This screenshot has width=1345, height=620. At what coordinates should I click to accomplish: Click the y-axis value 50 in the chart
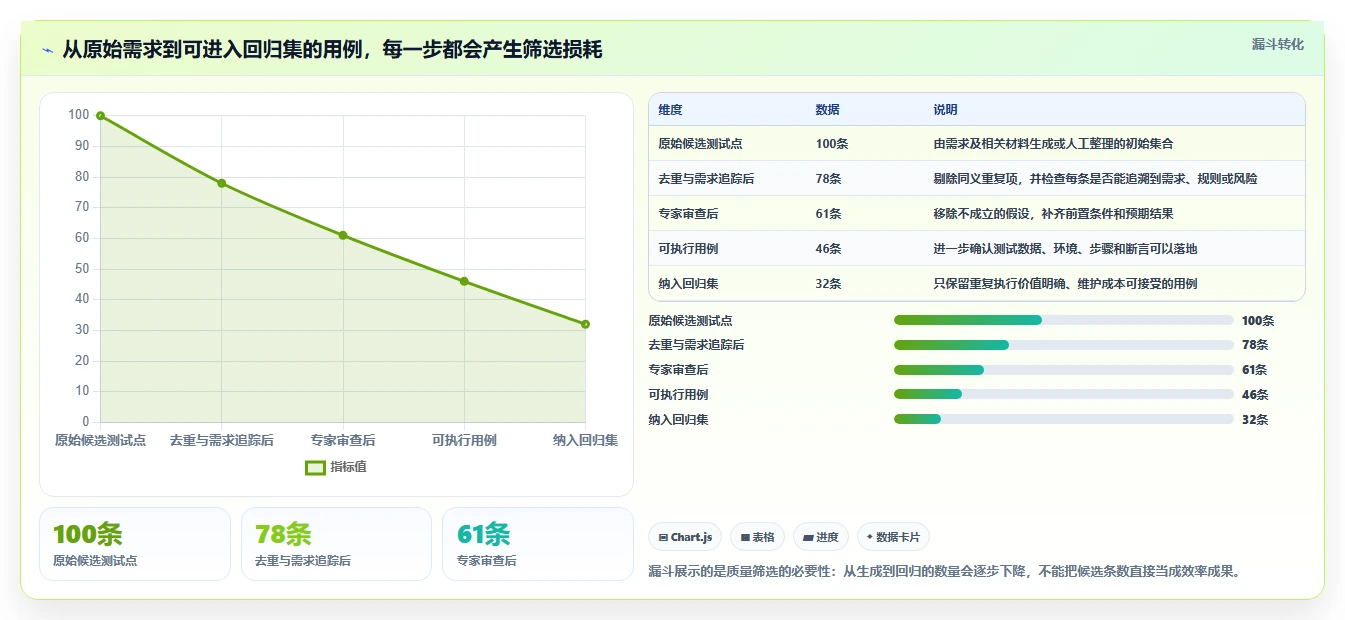click(81, 269)
